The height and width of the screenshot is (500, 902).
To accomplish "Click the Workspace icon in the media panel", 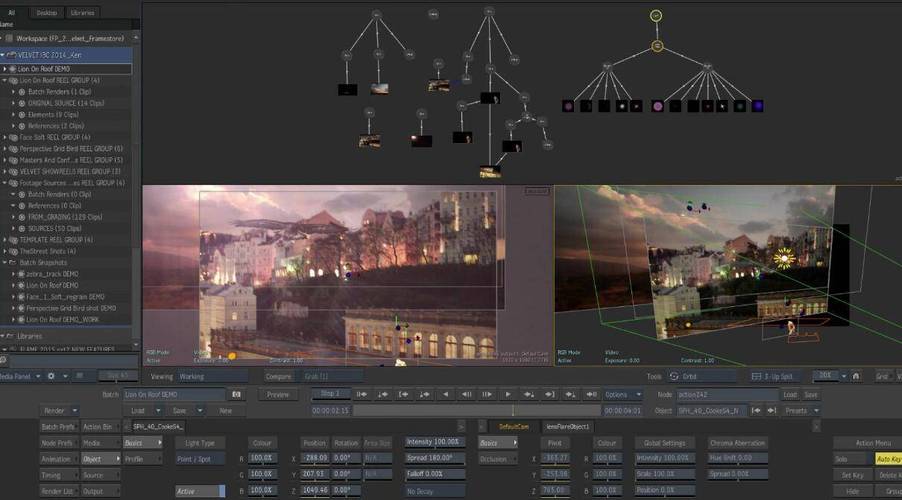I will 9,39.
